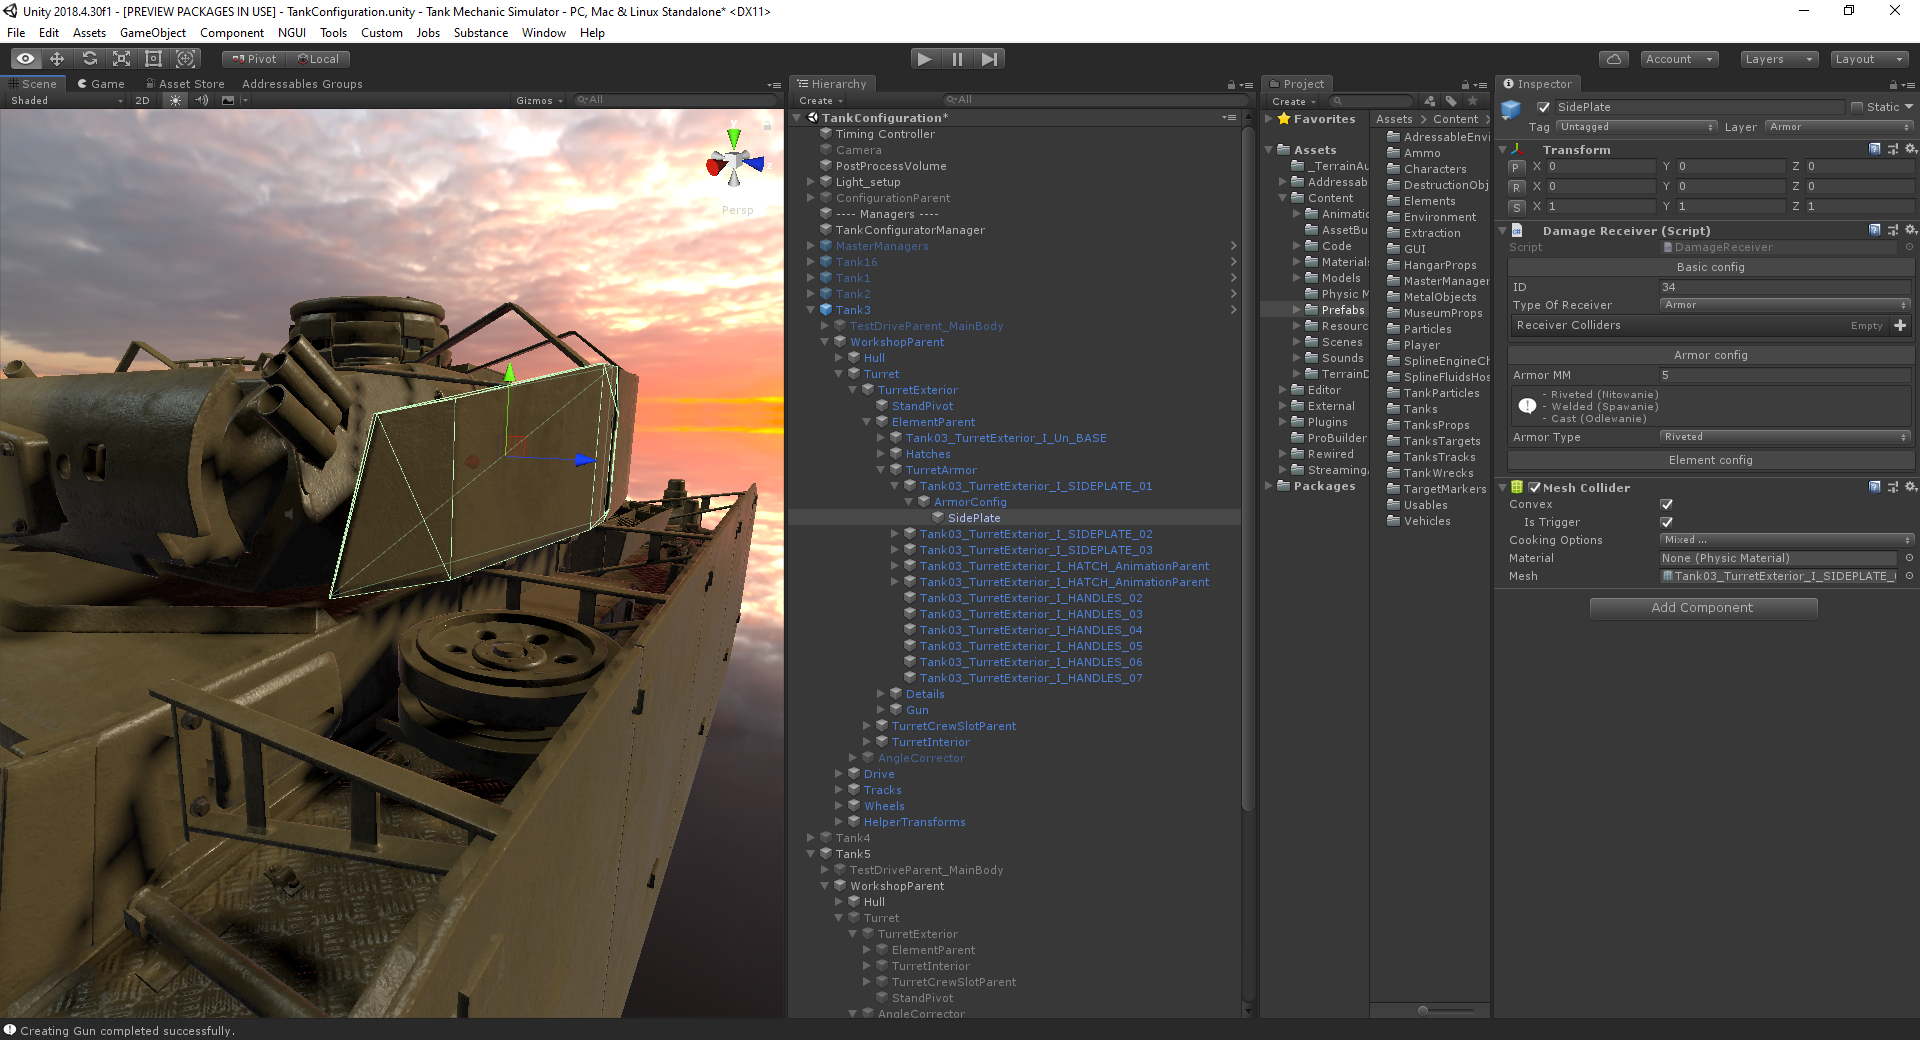
Task: Select the Scale tool in the toolbar
Action: [x=121, y=59]
